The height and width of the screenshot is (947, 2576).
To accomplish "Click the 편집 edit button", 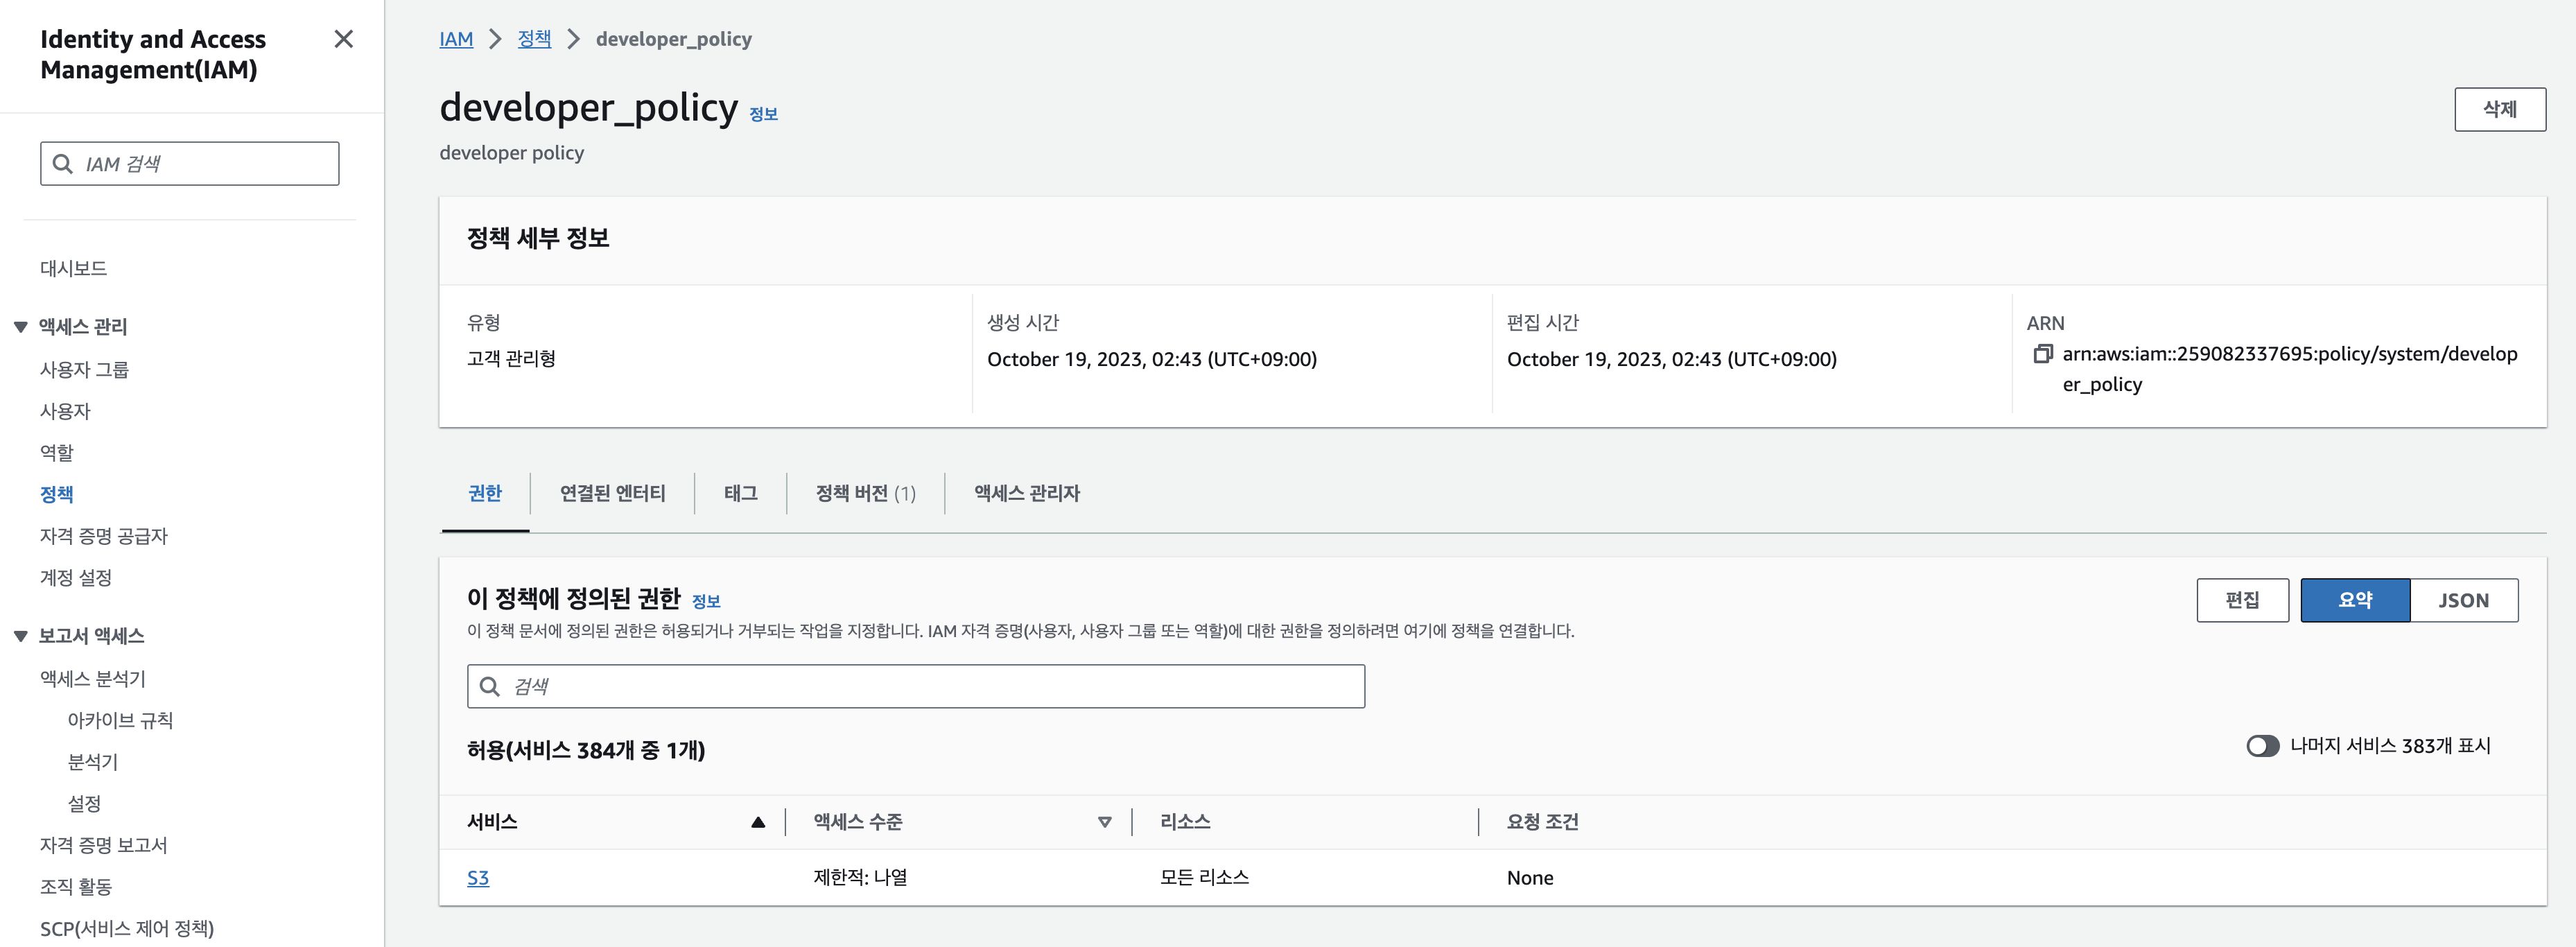I will 2242,600.
